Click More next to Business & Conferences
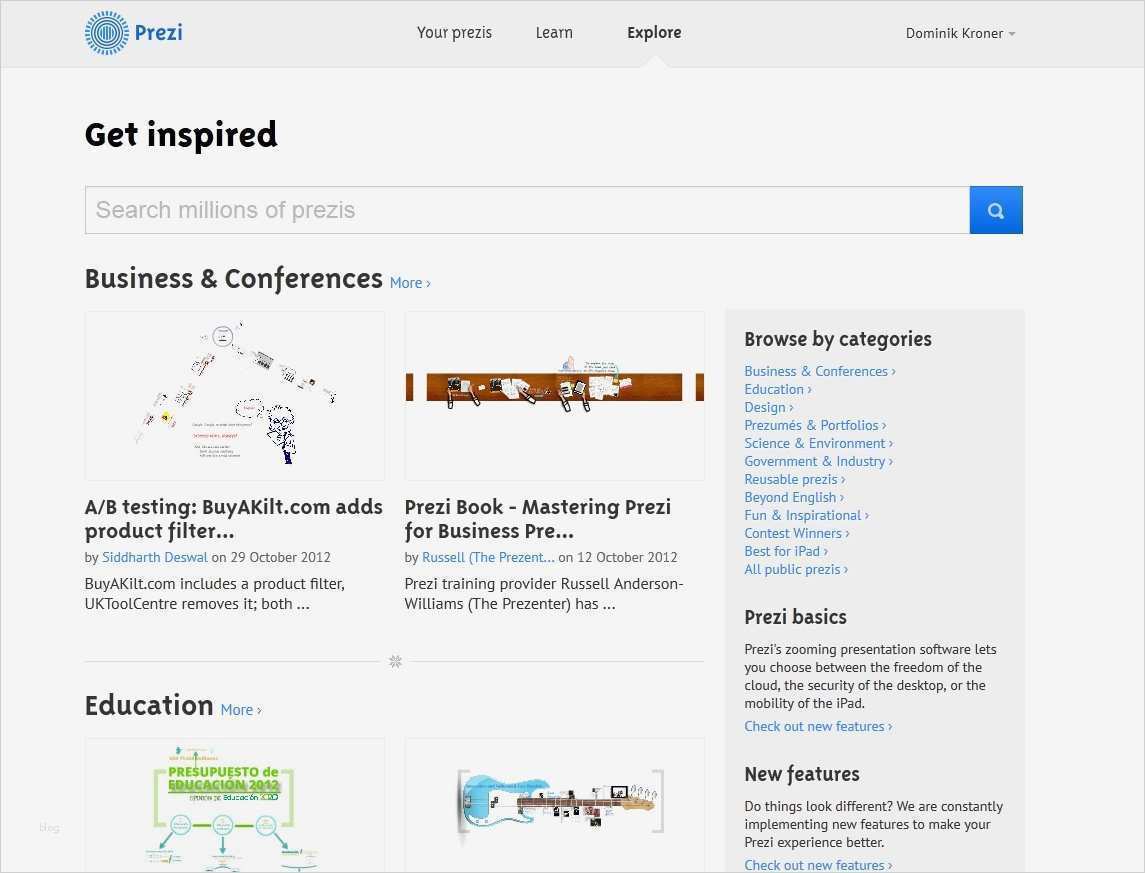The height and width of the screenshot is (873, 1145). pyautogui.click(x=409, y=283)
